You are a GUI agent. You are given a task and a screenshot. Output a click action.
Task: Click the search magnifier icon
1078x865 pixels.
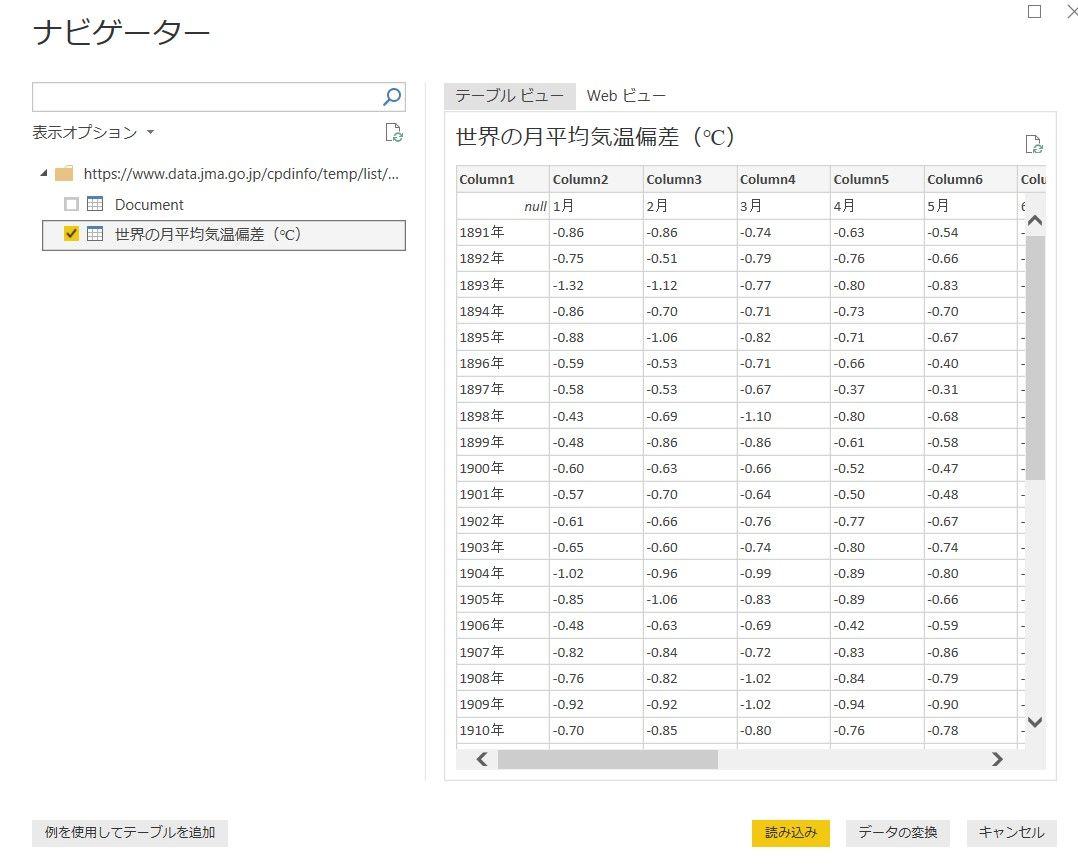pyautogui.click(x=392, y=96)
